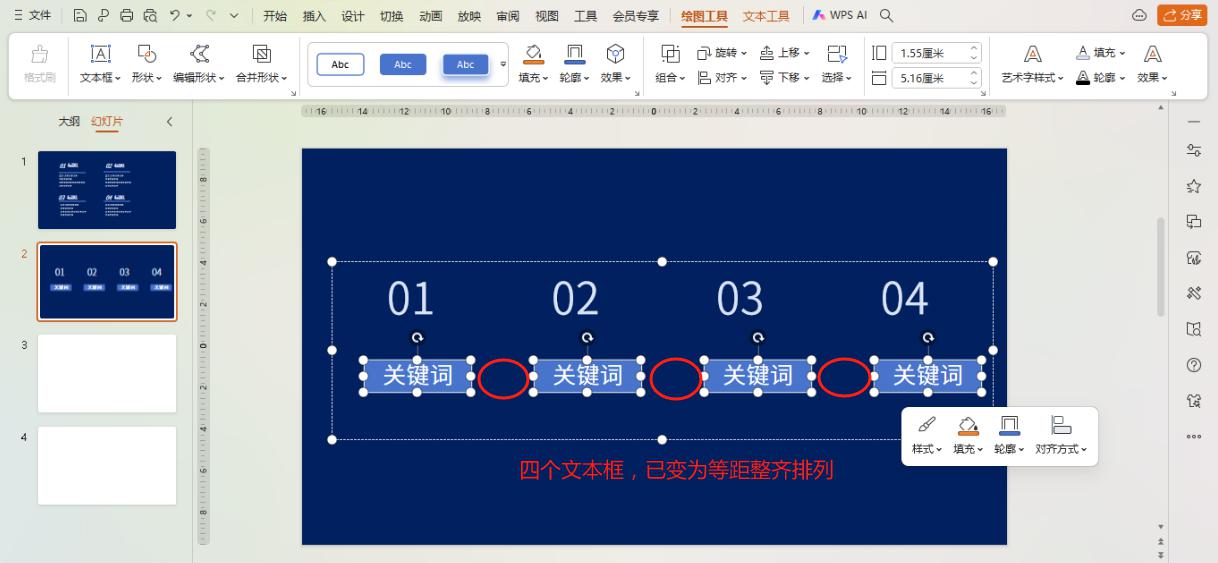Click the 分享 share button
Image resolution: width=1218 pixels, height=563 pixels.
point(1183,16)
